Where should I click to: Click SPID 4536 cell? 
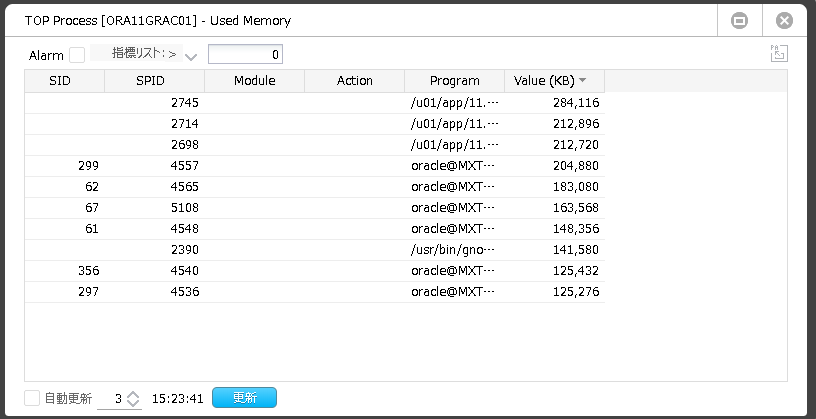click(x=155, y=292)
